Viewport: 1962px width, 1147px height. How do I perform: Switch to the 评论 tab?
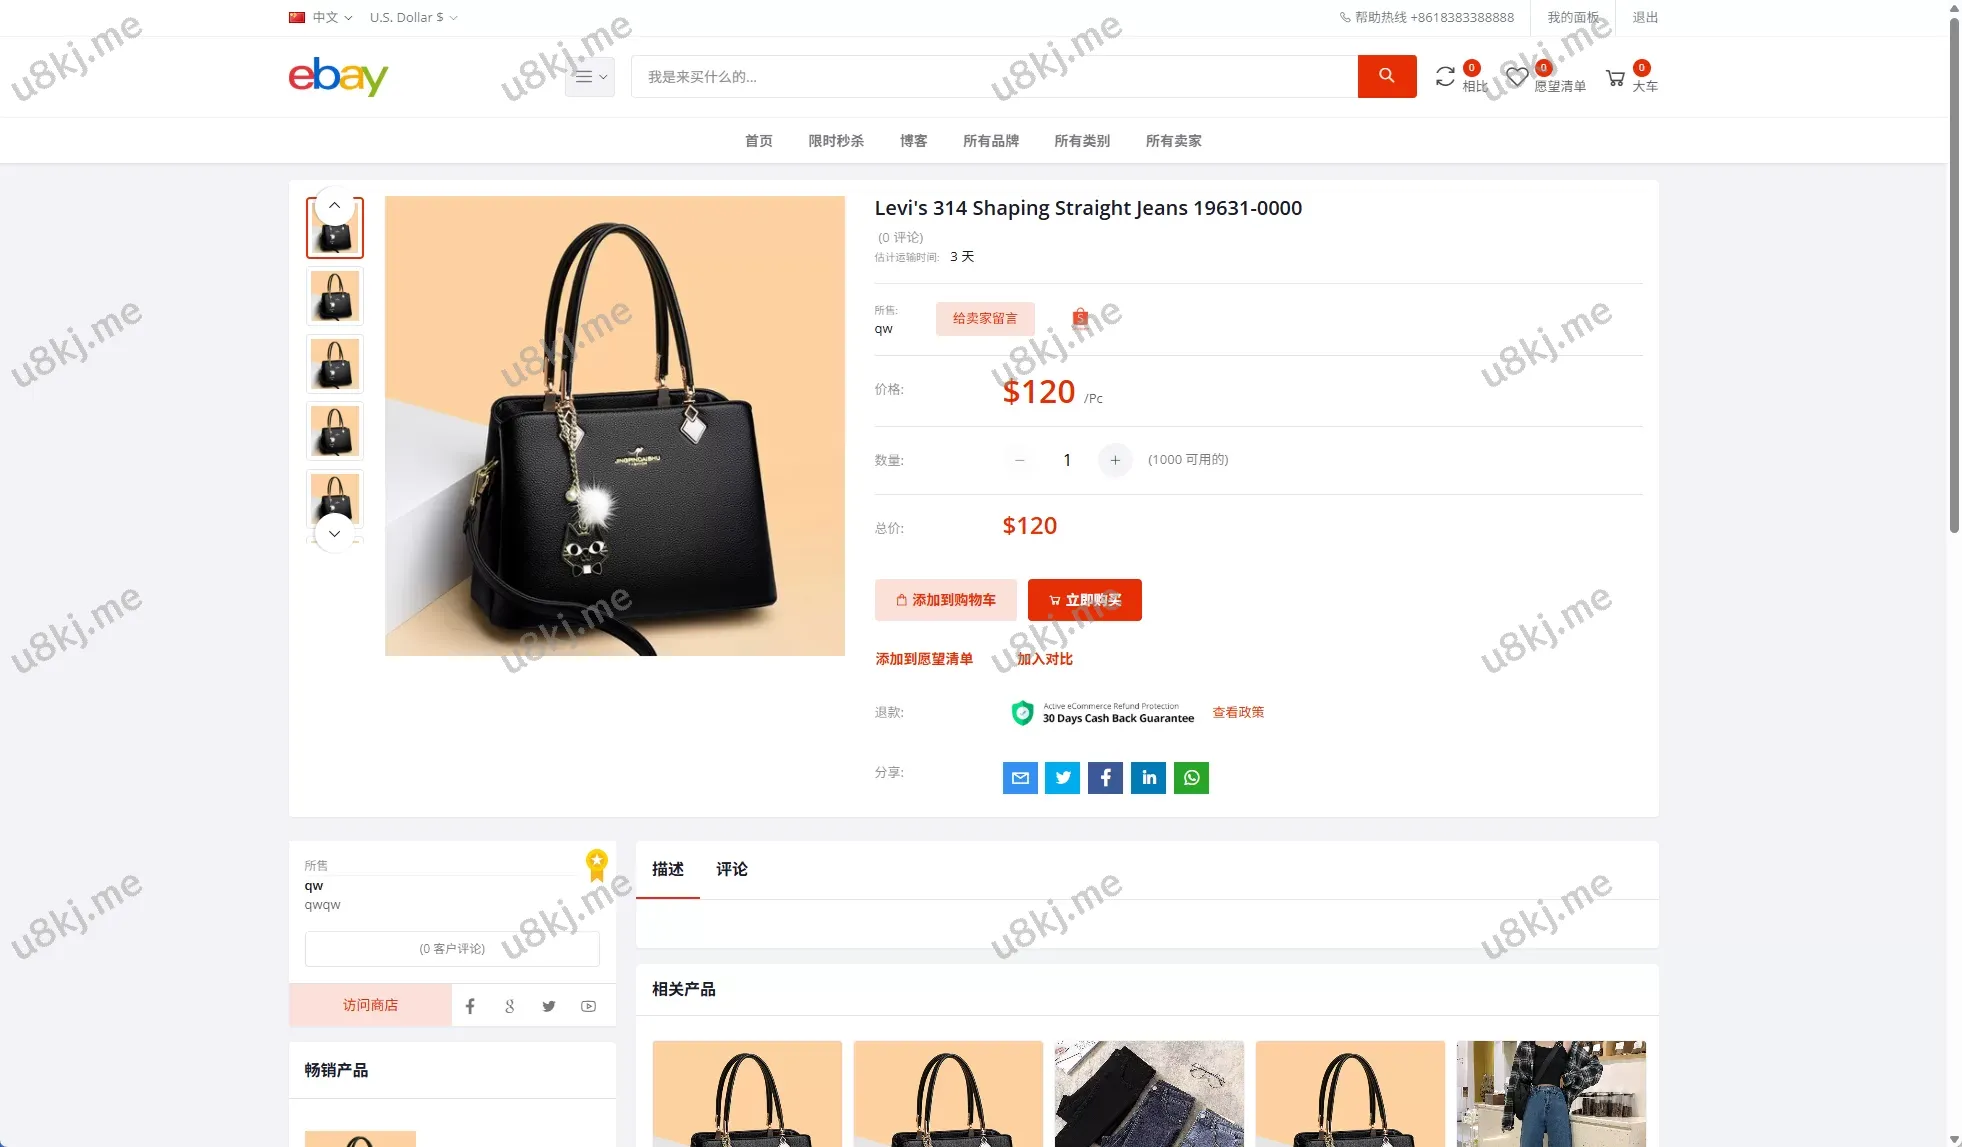[x=732, y=869]
